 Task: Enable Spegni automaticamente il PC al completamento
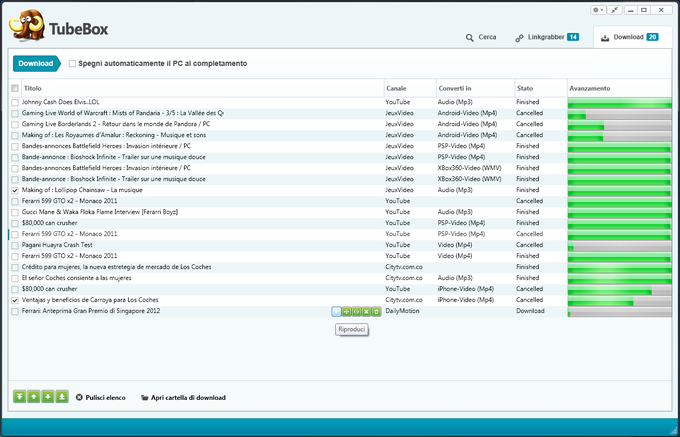point(72,64)
